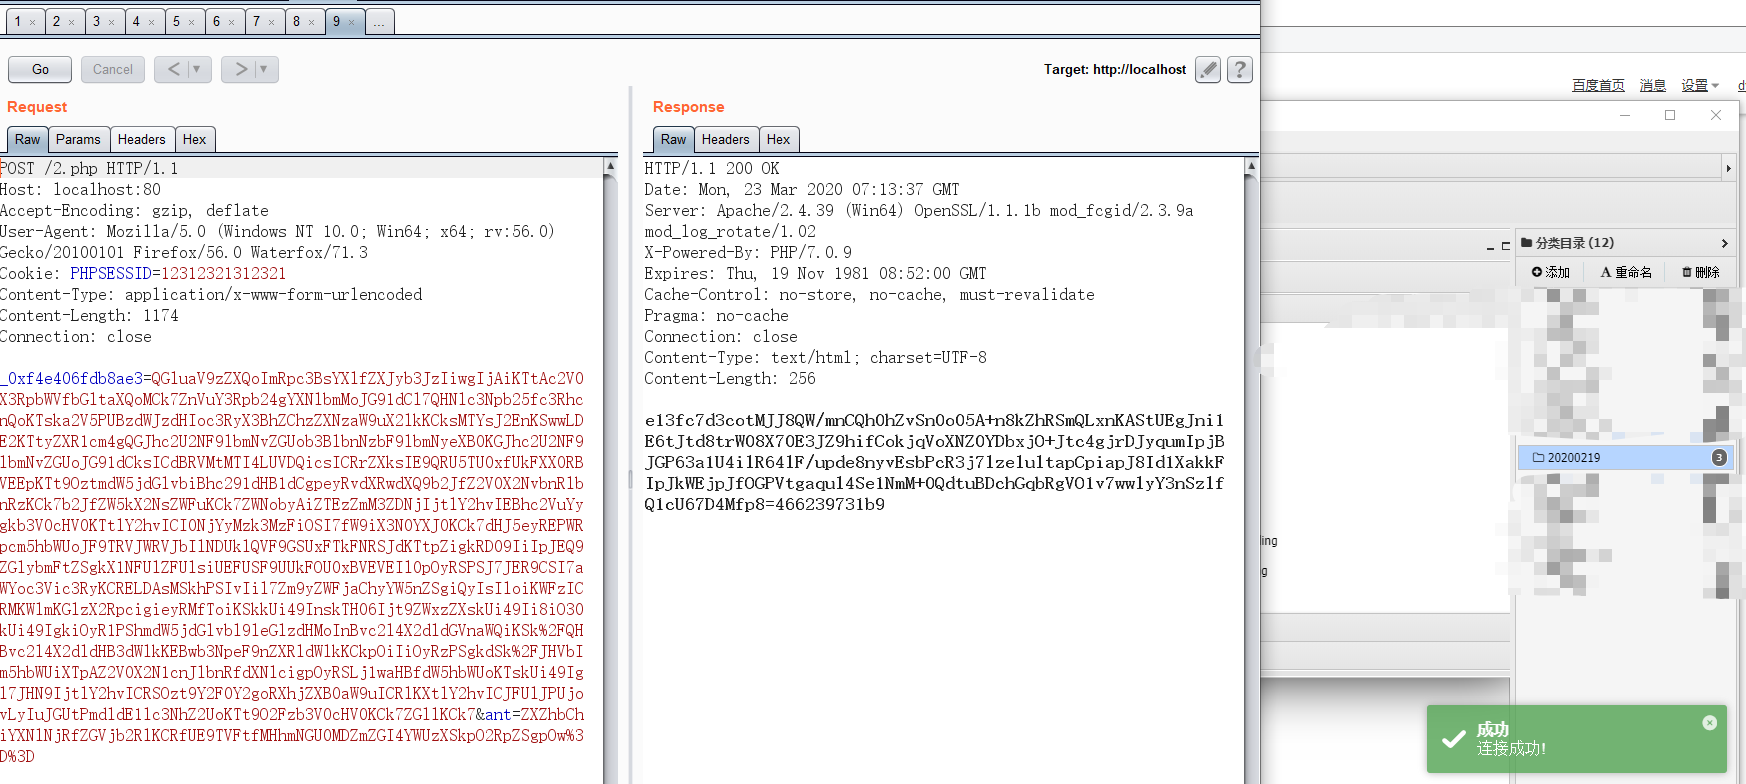Click the PHPSESSID cookie name
The height and width of the screenshot is (784, 1746).
110,273
